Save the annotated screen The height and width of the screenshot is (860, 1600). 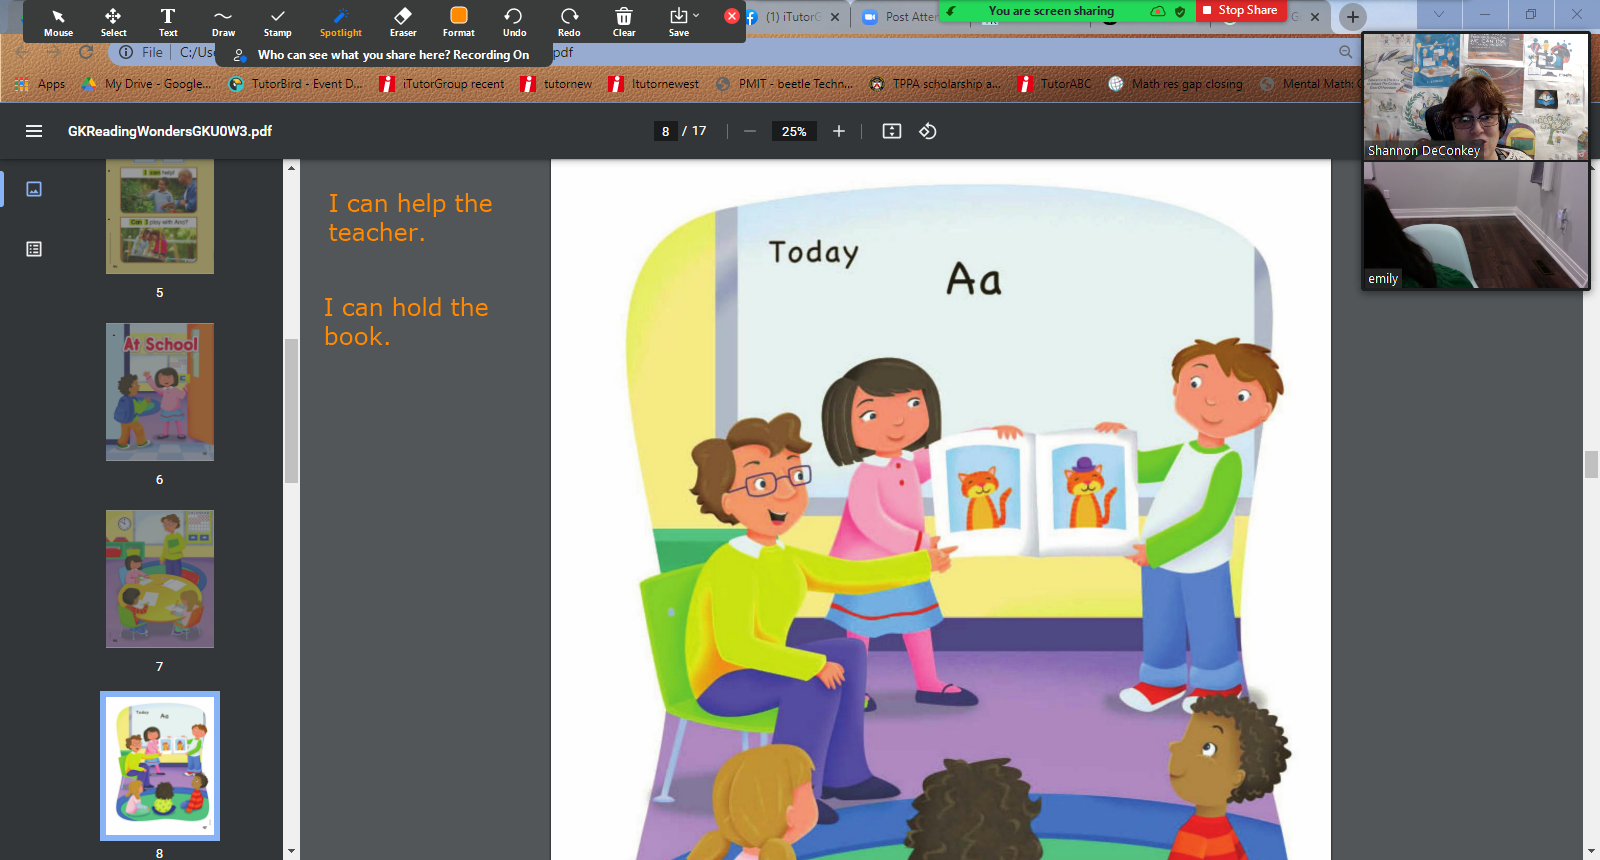tap(679, 22)
